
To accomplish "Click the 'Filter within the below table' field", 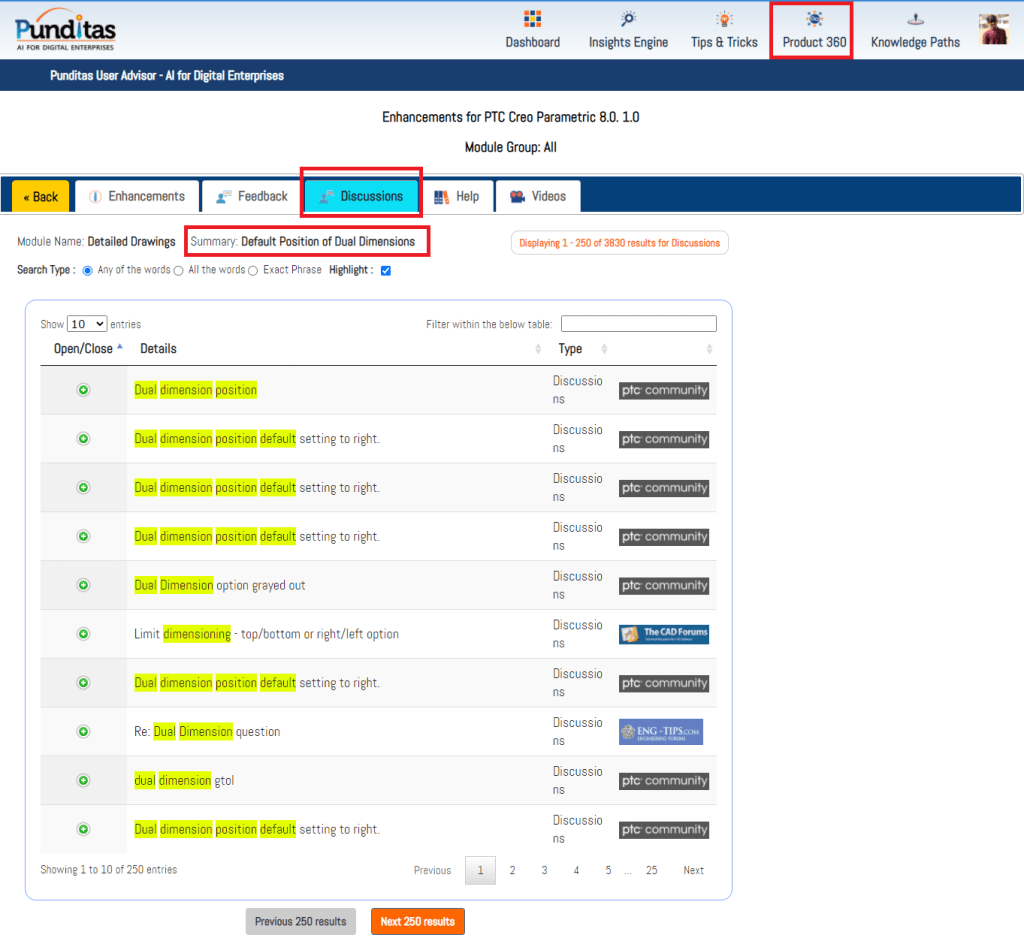I will point(638,324).
